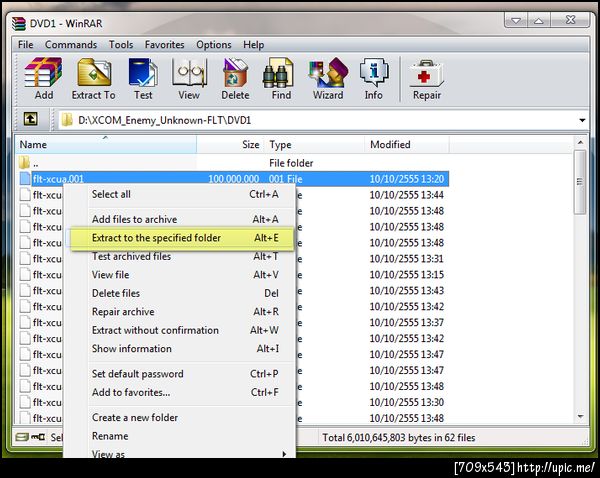Open the View file toolbar icon
Viewport: 600px width, 478px height.
point(189,78)
